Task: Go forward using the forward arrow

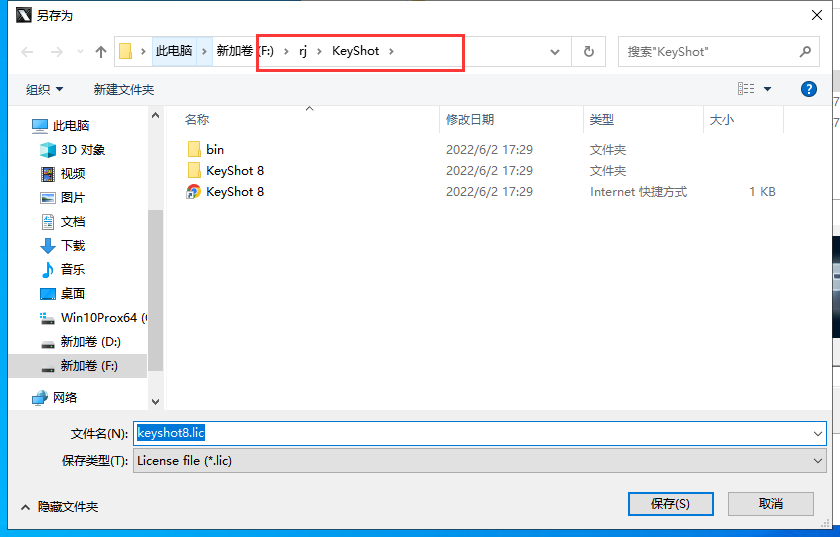Action: click(x=56, y=52)
